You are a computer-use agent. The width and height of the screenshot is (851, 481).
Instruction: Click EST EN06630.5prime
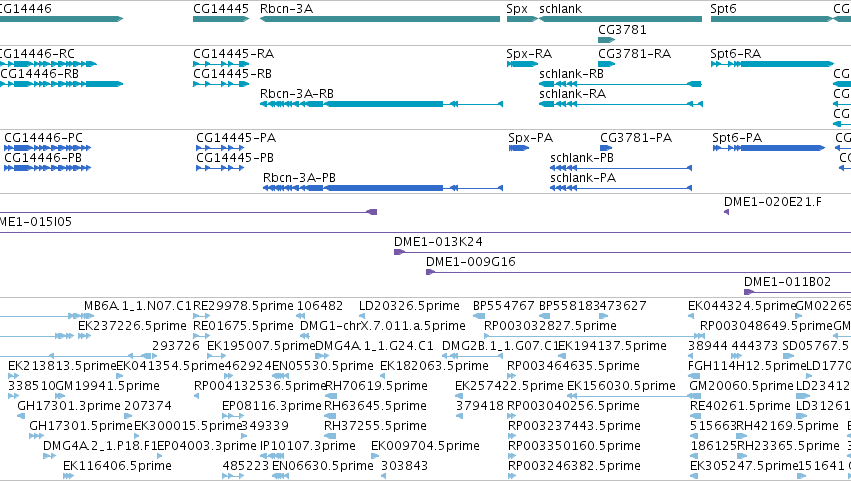pos(322,466)
